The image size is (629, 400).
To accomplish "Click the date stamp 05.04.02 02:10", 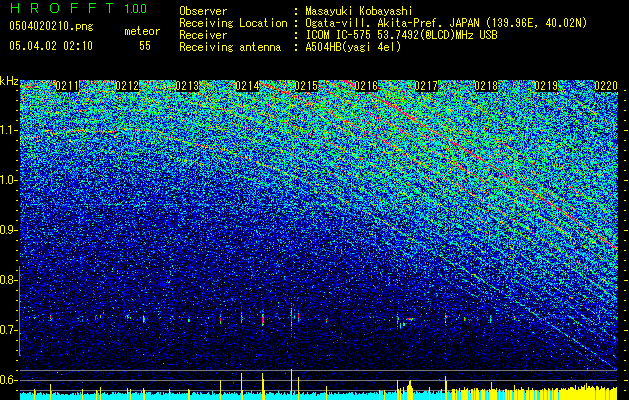I will coord(51,46).
